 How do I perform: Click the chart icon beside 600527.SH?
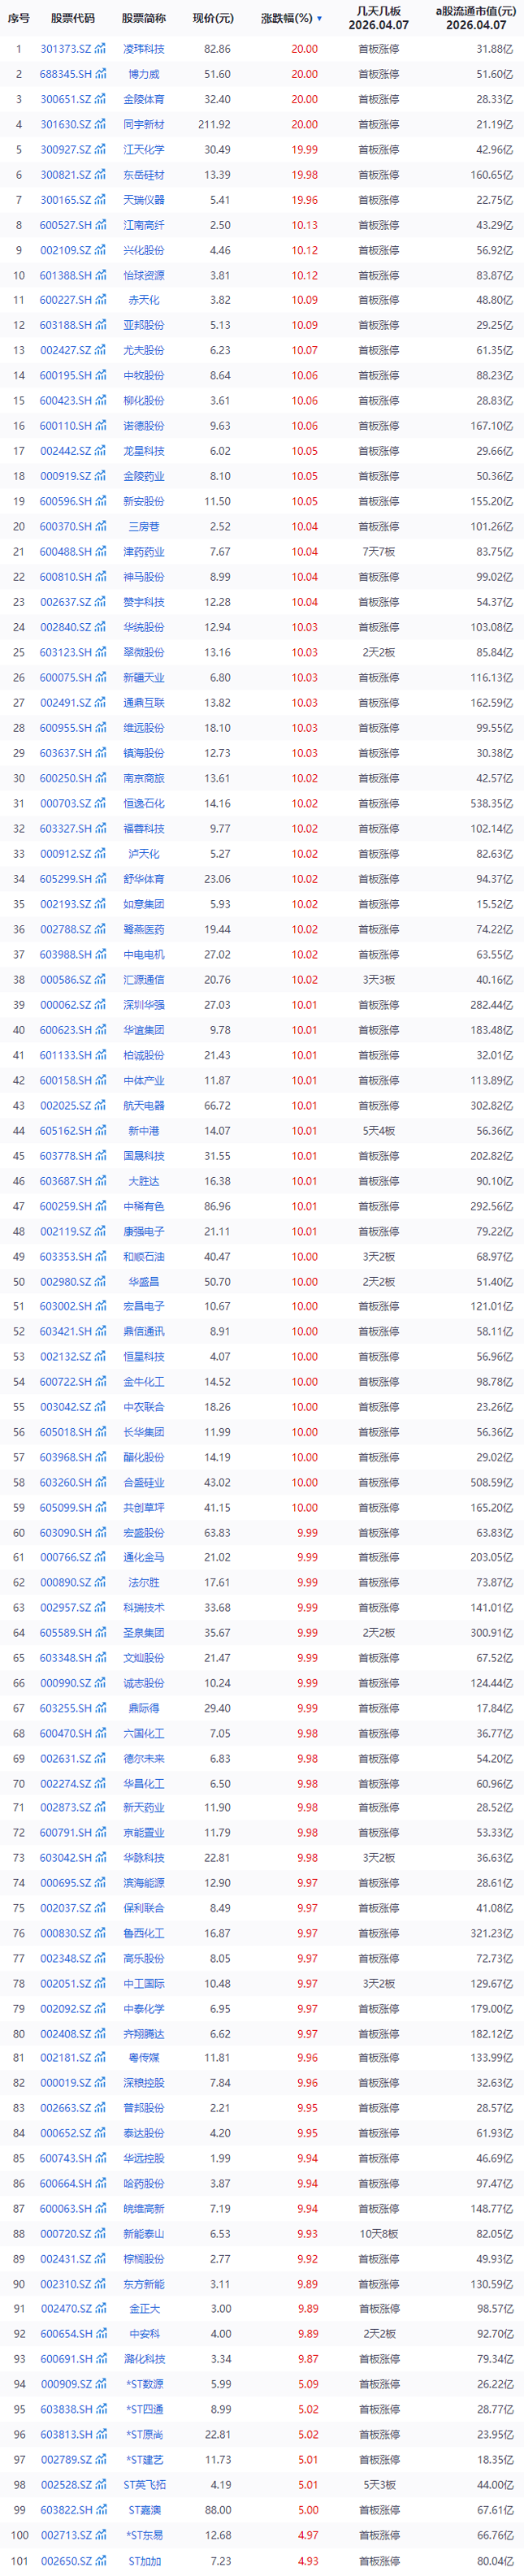100,225
